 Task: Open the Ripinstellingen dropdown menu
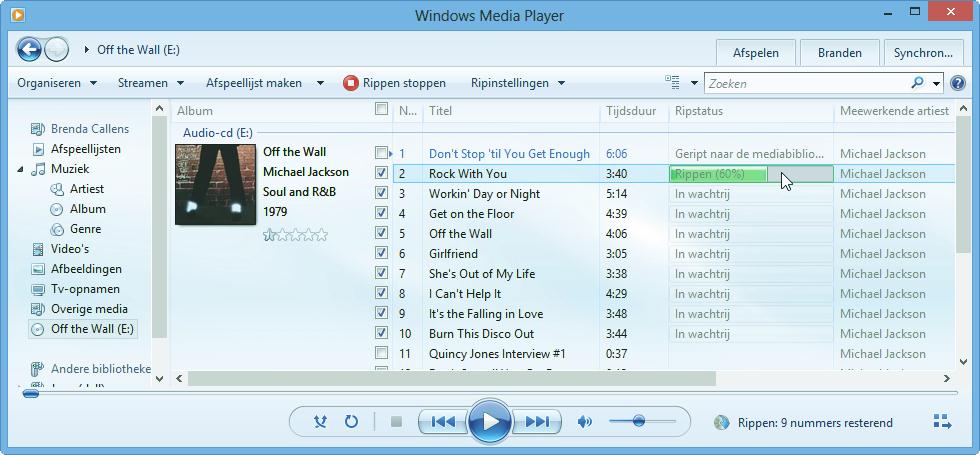518,83
